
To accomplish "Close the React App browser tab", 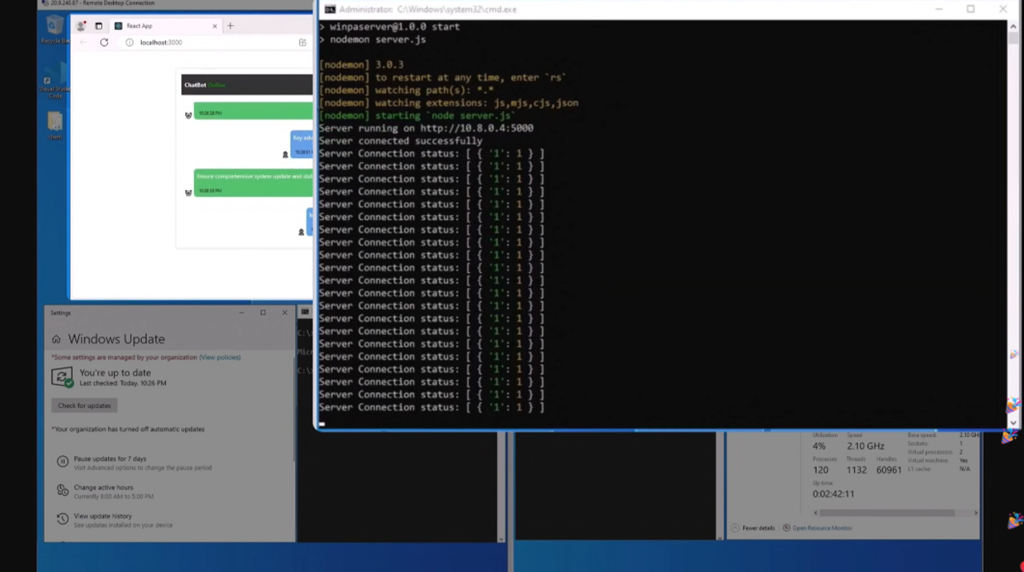I will point(213,26).
